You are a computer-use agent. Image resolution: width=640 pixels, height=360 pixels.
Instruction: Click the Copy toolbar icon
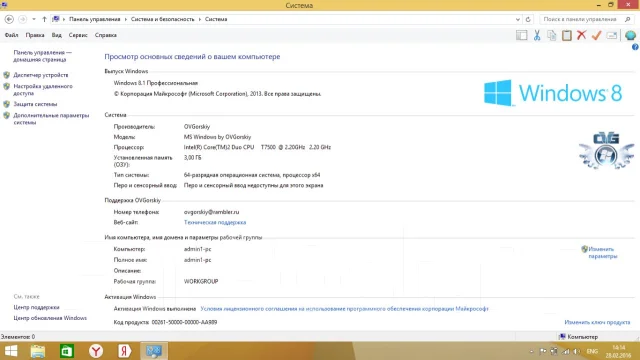pyautogui.click(x=551, y=35)
